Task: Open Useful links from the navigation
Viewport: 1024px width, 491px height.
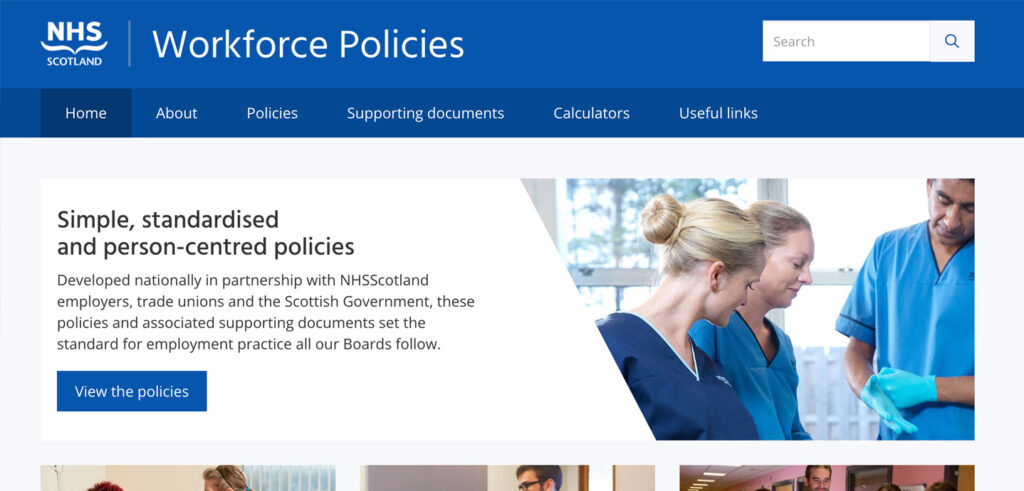Action: coord(718,113)
